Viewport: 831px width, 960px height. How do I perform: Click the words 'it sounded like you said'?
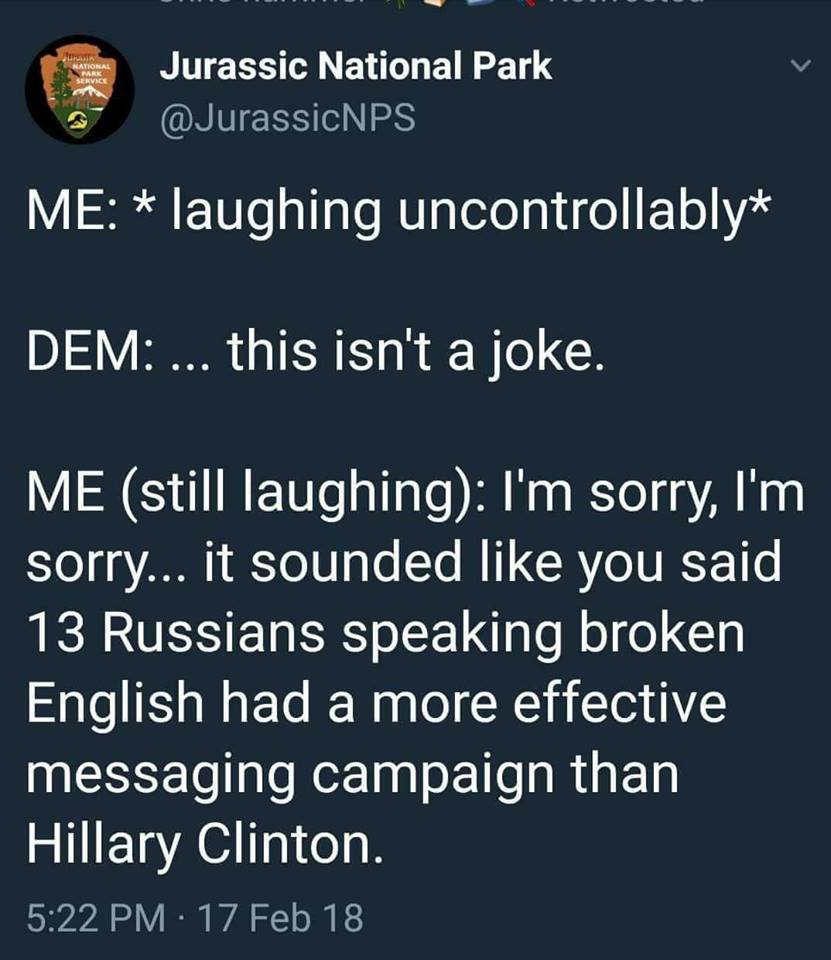492,562
